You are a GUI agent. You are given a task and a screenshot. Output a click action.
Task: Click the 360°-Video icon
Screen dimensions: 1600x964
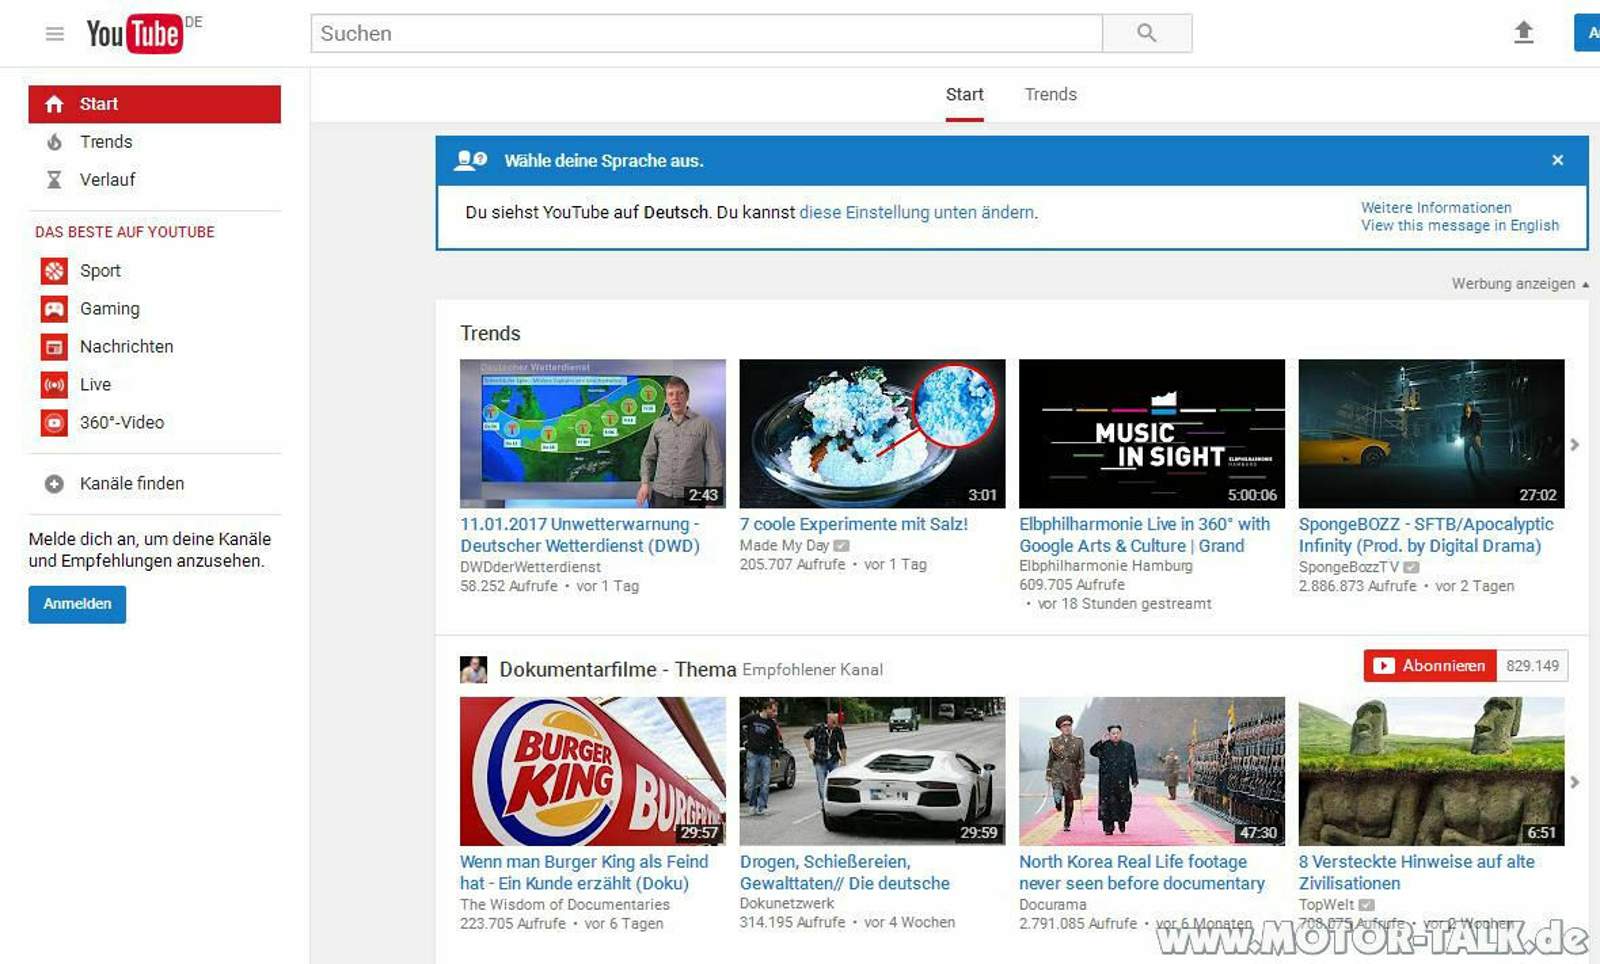coord(54,423)
